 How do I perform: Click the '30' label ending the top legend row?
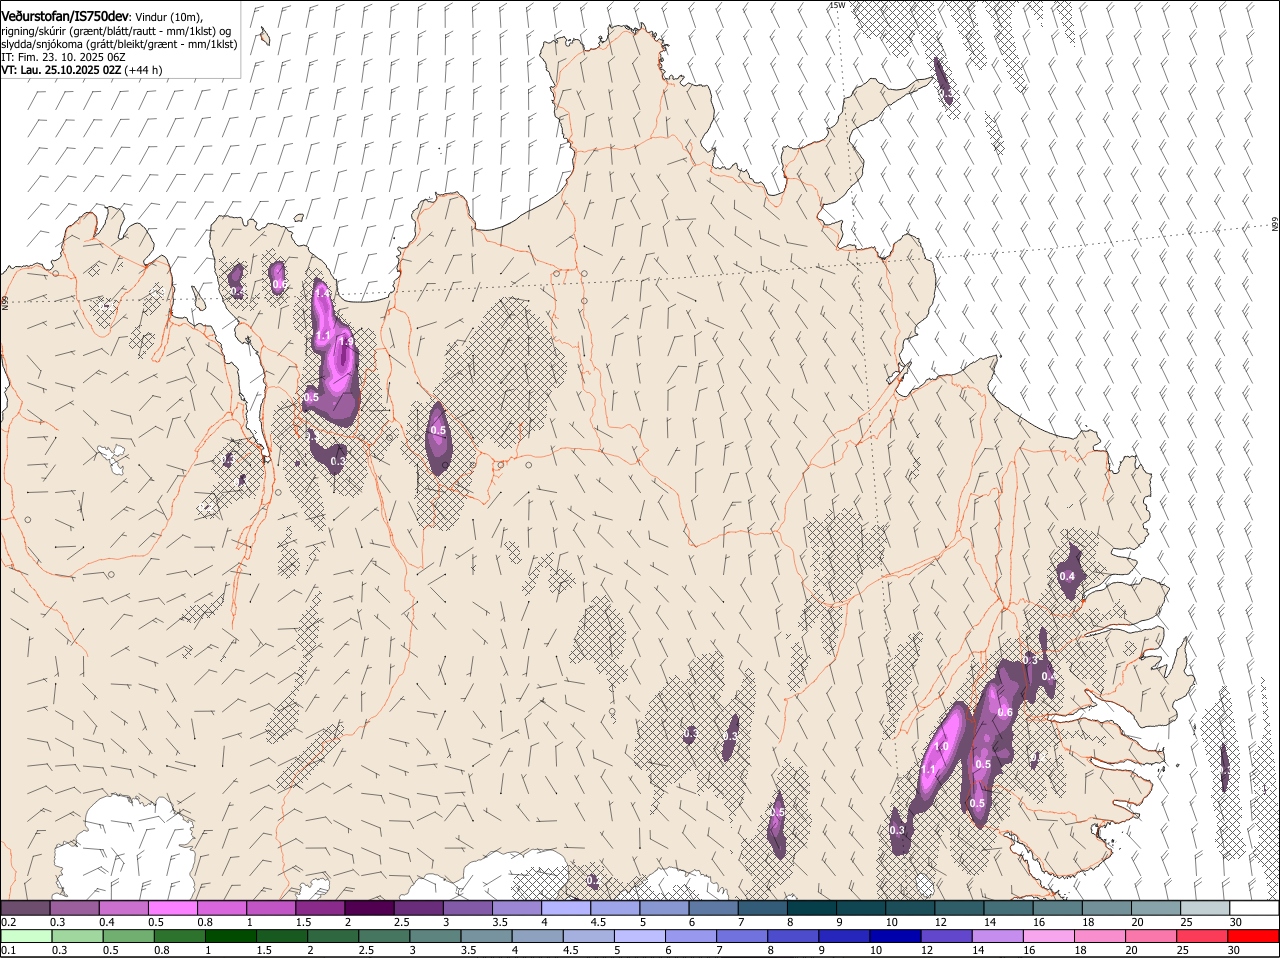tap(1236, 921)
